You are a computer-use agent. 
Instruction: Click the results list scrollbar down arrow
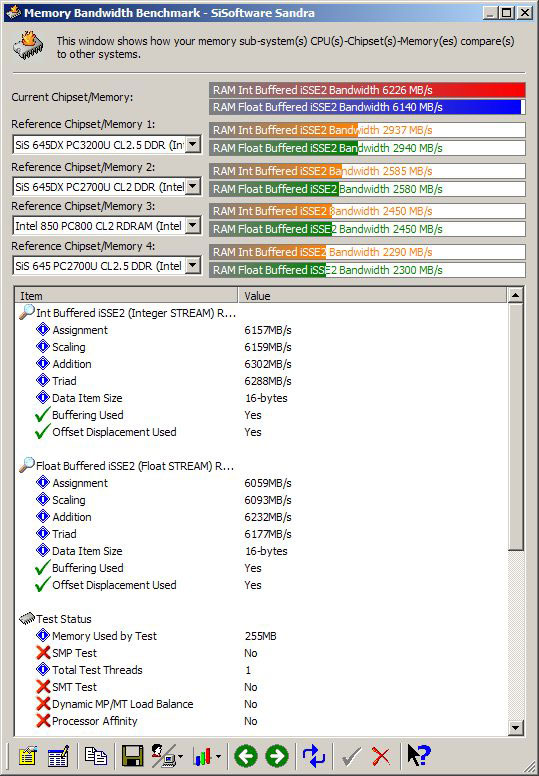[515, 728]
